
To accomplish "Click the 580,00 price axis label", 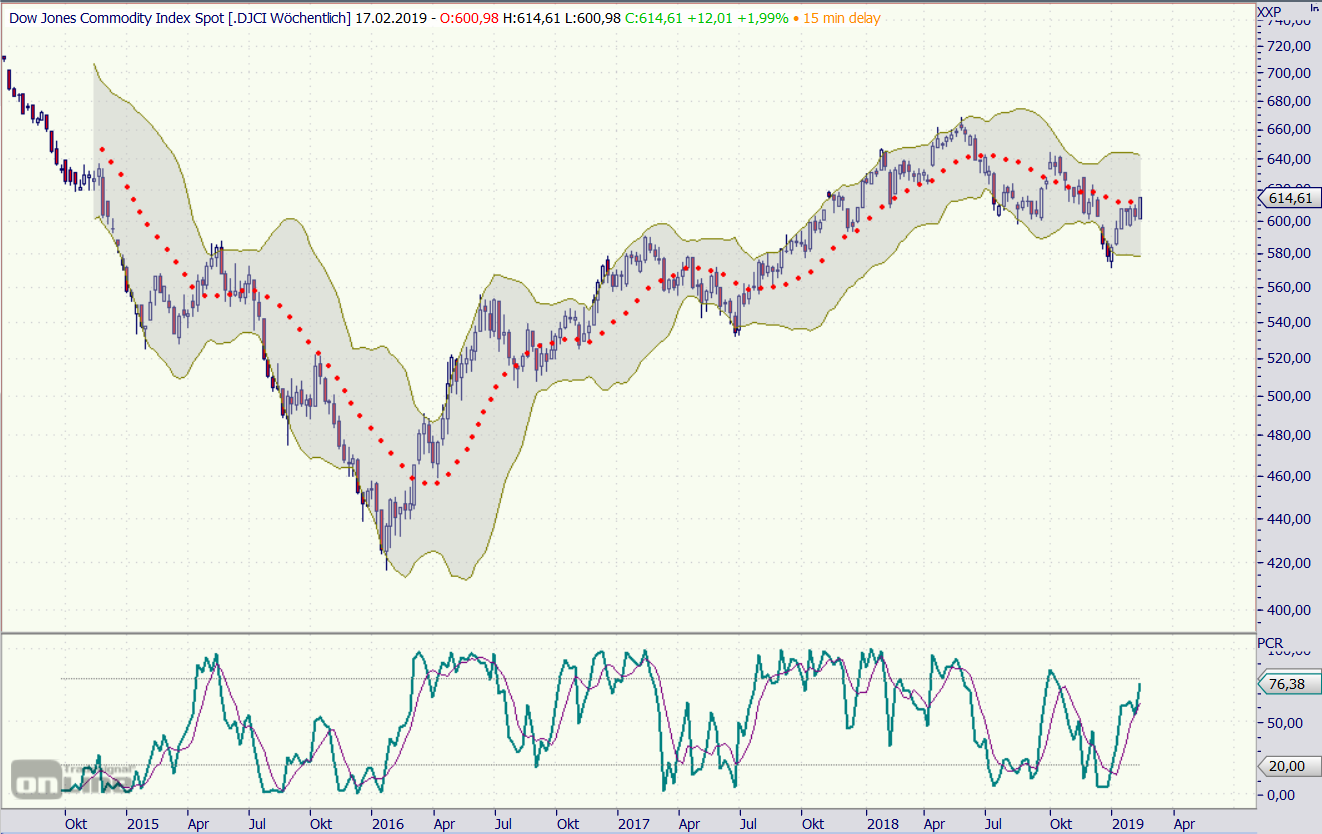I will (x=1288, y=253).
